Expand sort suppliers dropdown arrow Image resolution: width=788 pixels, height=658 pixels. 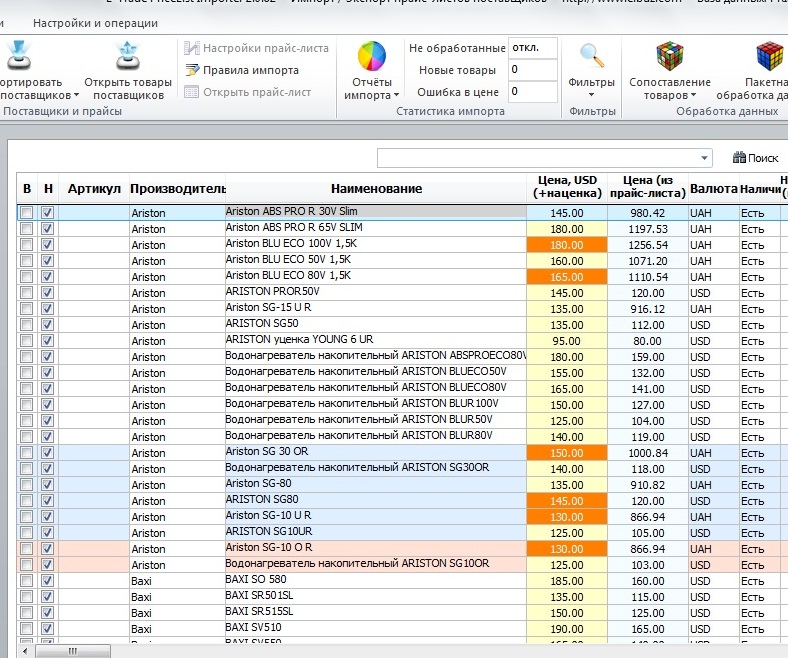tap(76, 95)
